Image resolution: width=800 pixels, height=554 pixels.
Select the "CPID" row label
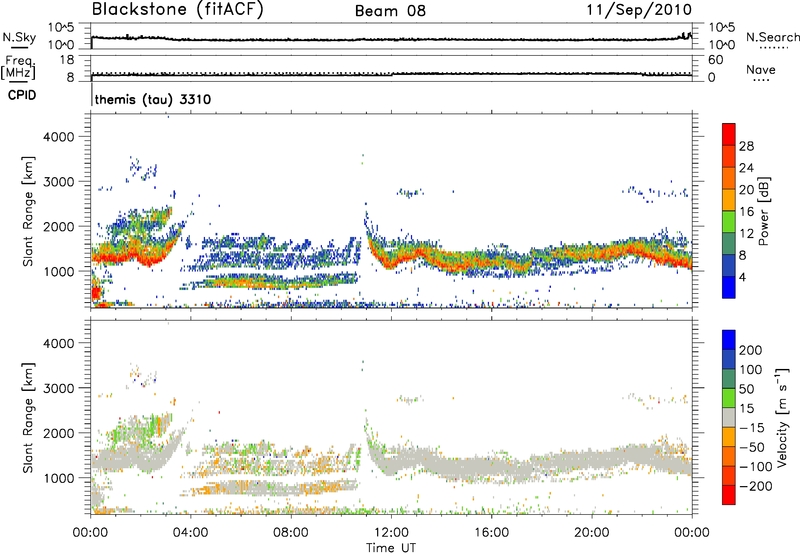pos(22,95)
